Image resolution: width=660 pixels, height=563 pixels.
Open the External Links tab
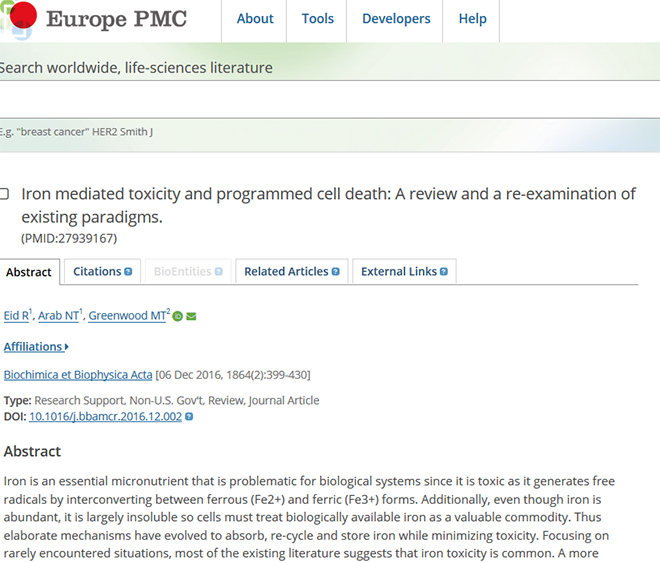[404, 271]
